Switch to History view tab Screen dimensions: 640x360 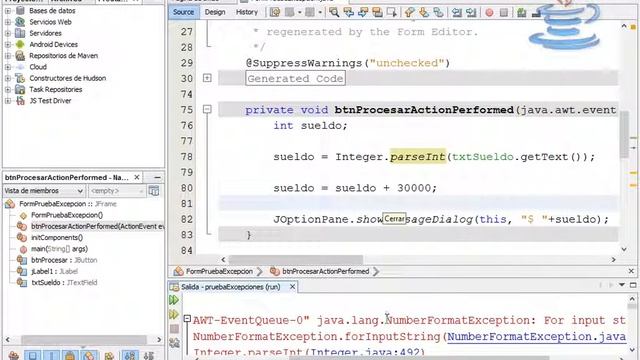click(x=247, y=12)
